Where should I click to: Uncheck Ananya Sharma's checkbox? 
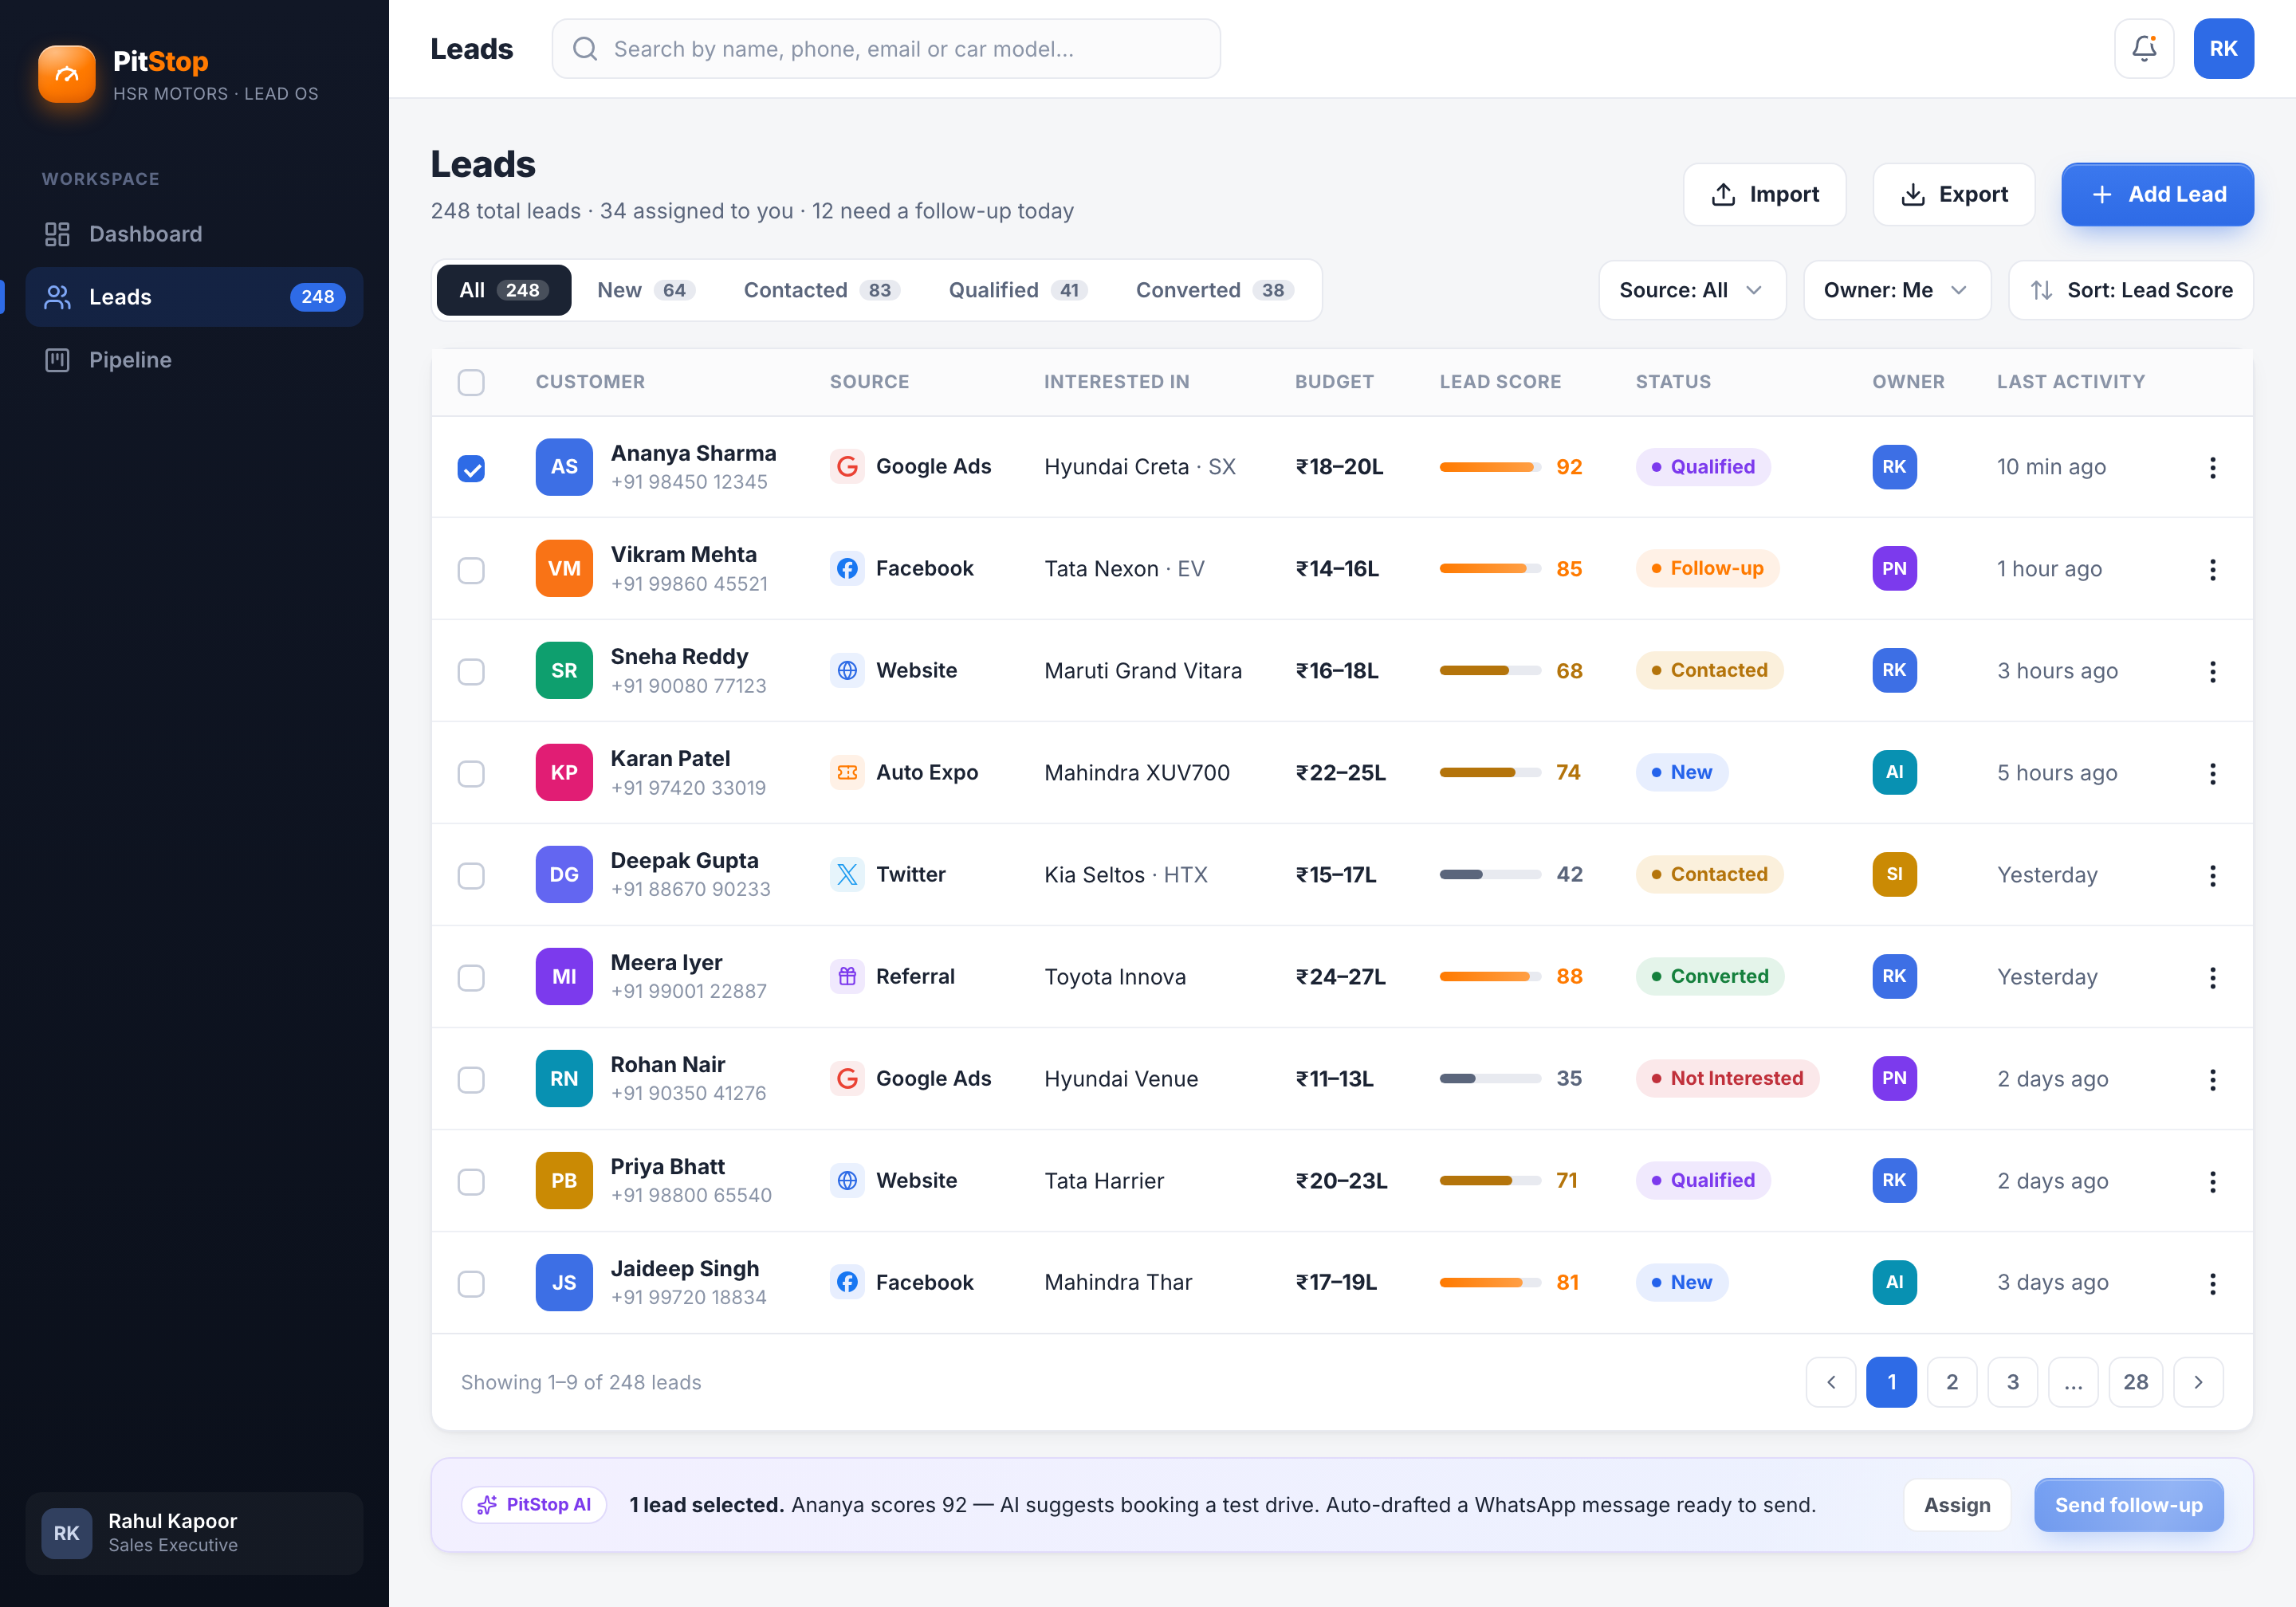471,468
